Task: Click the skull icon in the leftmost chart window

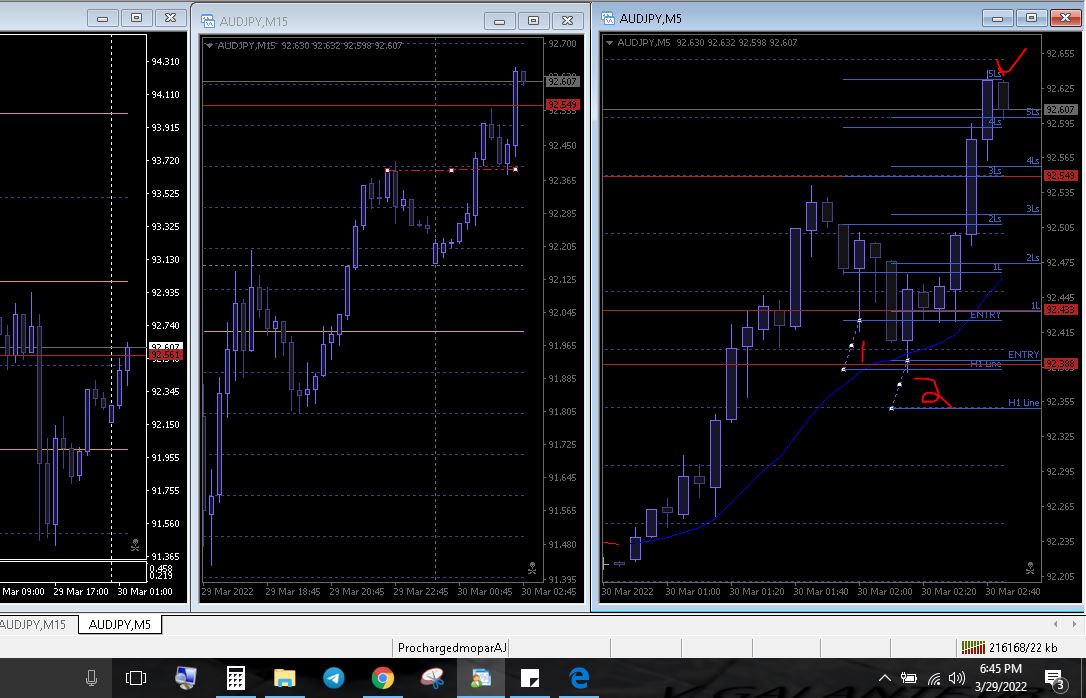Action: tap(135, 546)
